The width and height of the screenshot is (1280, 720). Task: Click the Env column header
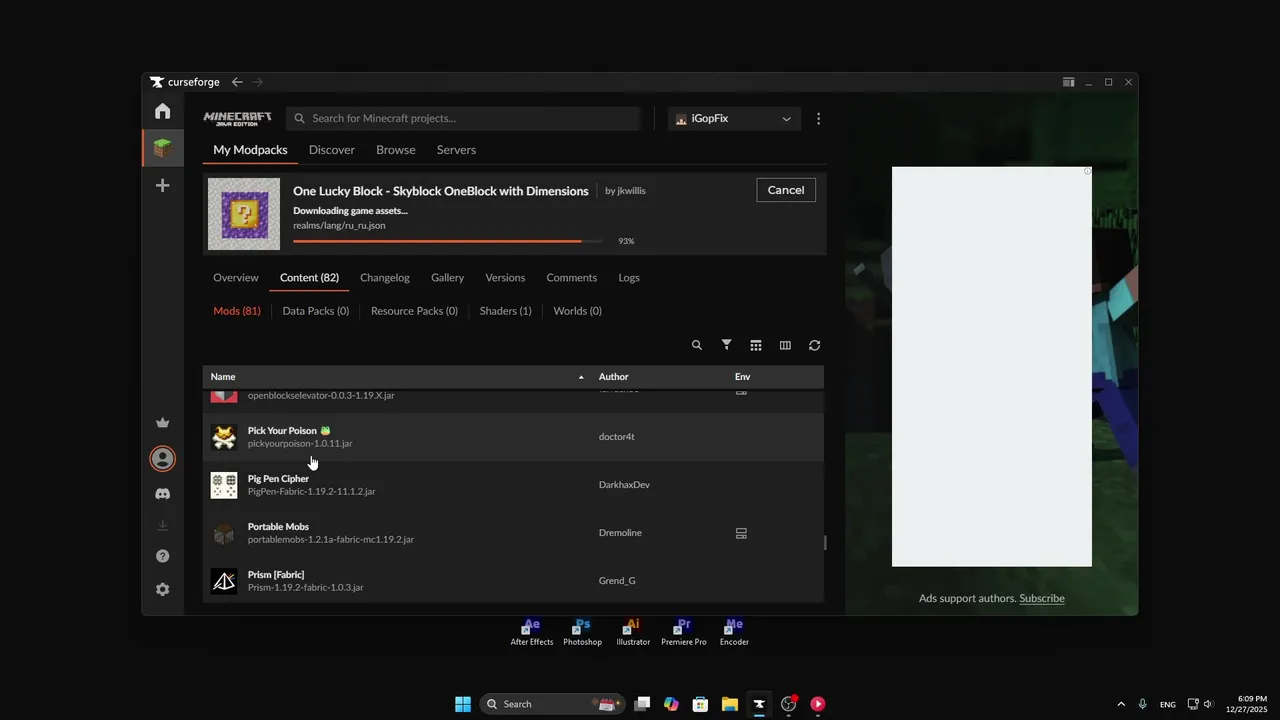[742, 377]
